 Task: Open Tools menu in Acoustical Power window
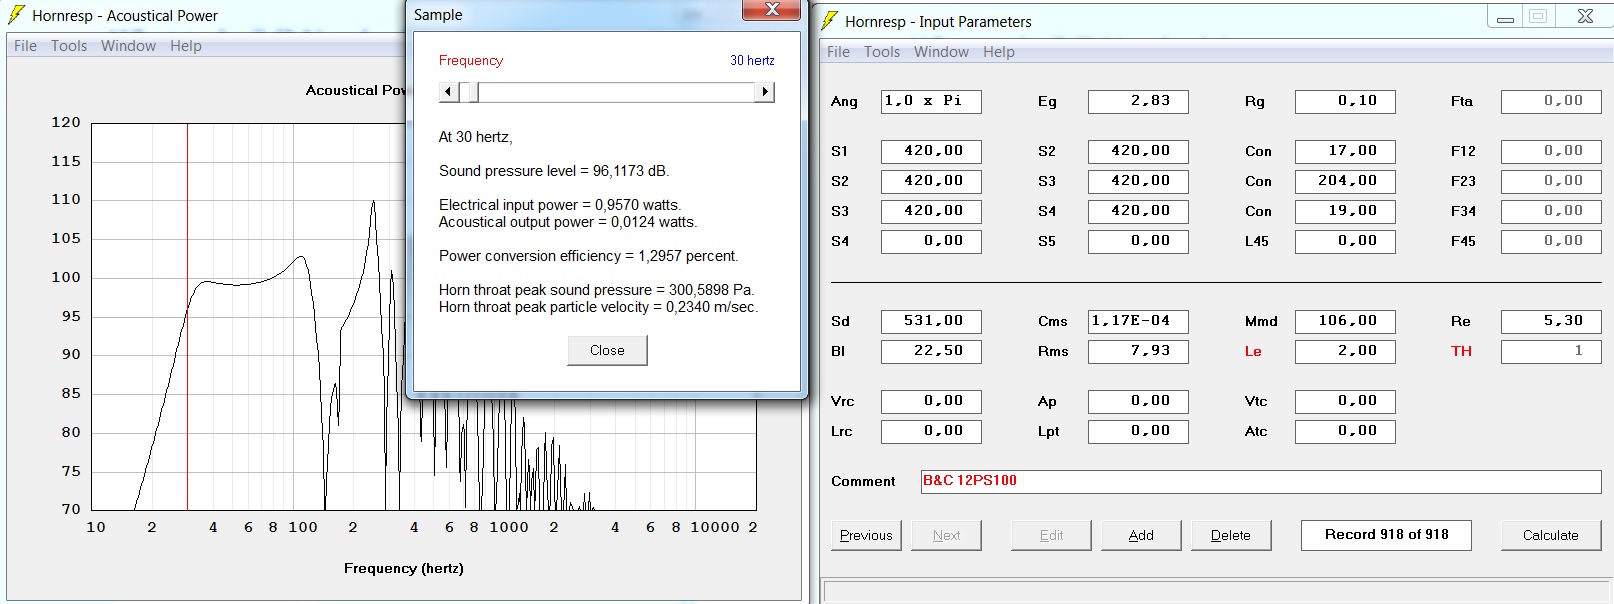(69, 46)
